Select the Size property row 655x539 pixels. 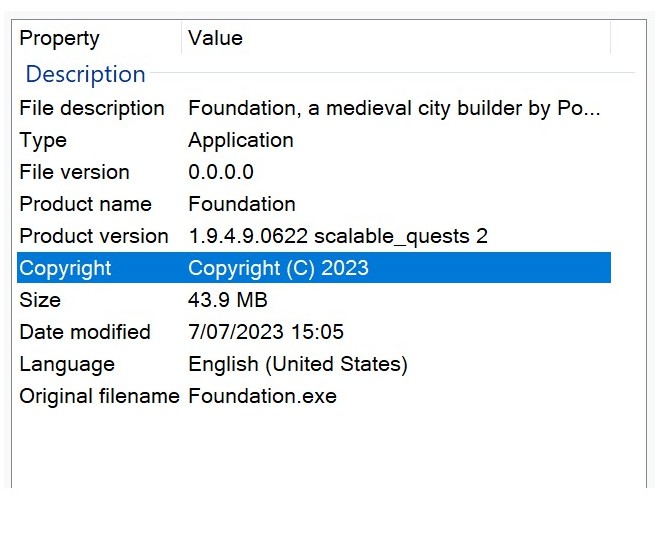pos(314,300)
